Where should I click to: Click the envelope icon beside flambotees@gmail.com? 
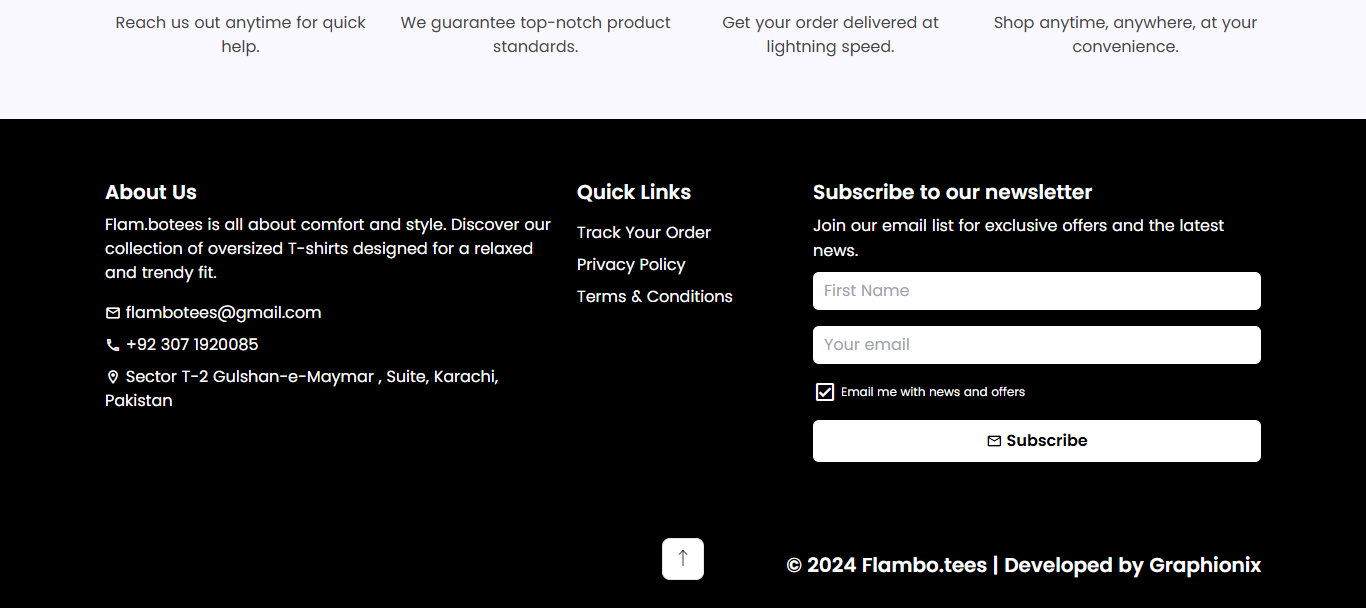tap(113, 313)
